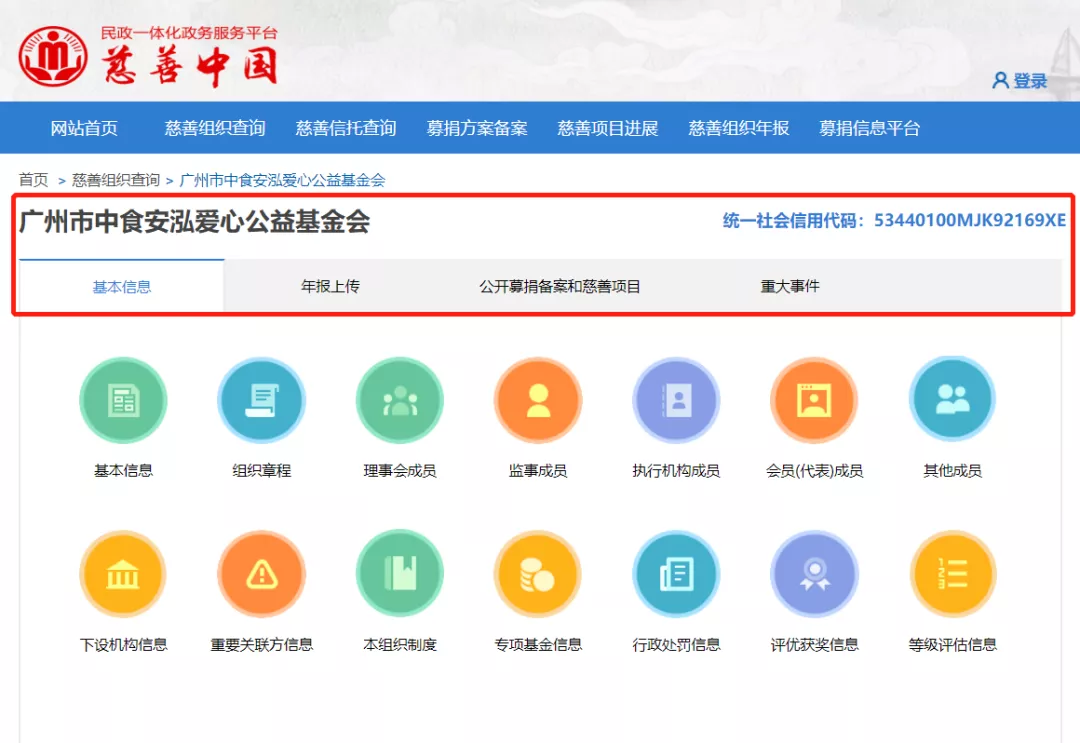
Task: Click the 首页 breadcrumb link
Action: (x=33, y=180)
